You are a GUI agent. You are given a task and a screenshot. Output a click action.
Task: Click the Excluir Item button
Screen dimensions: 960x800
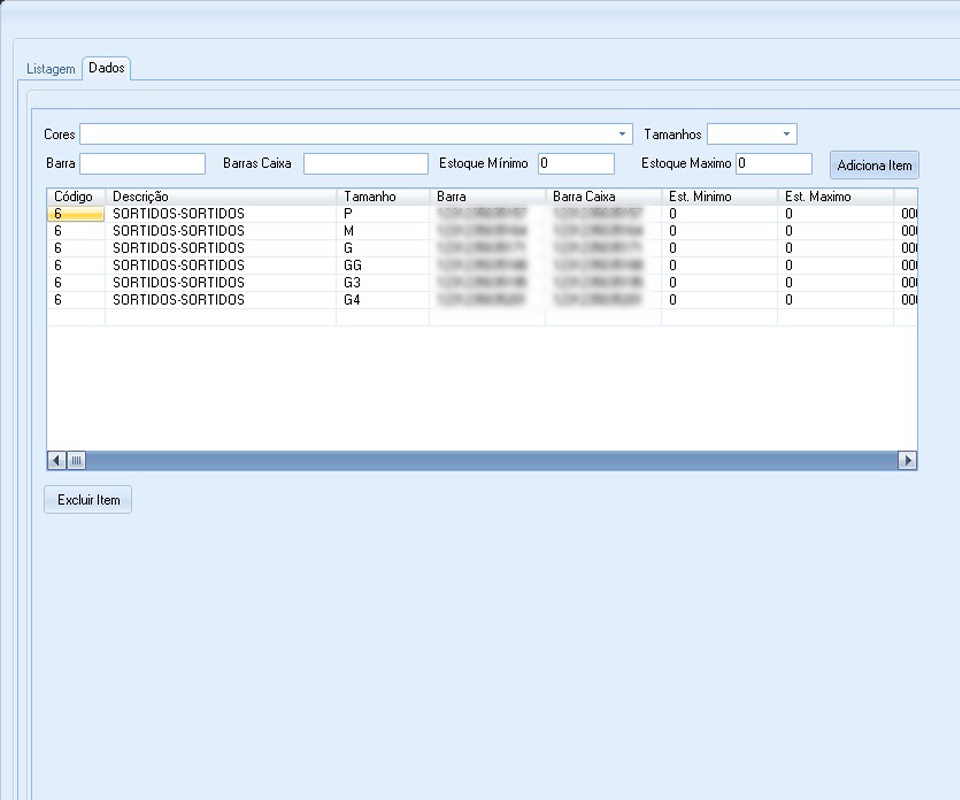(88, 500)
